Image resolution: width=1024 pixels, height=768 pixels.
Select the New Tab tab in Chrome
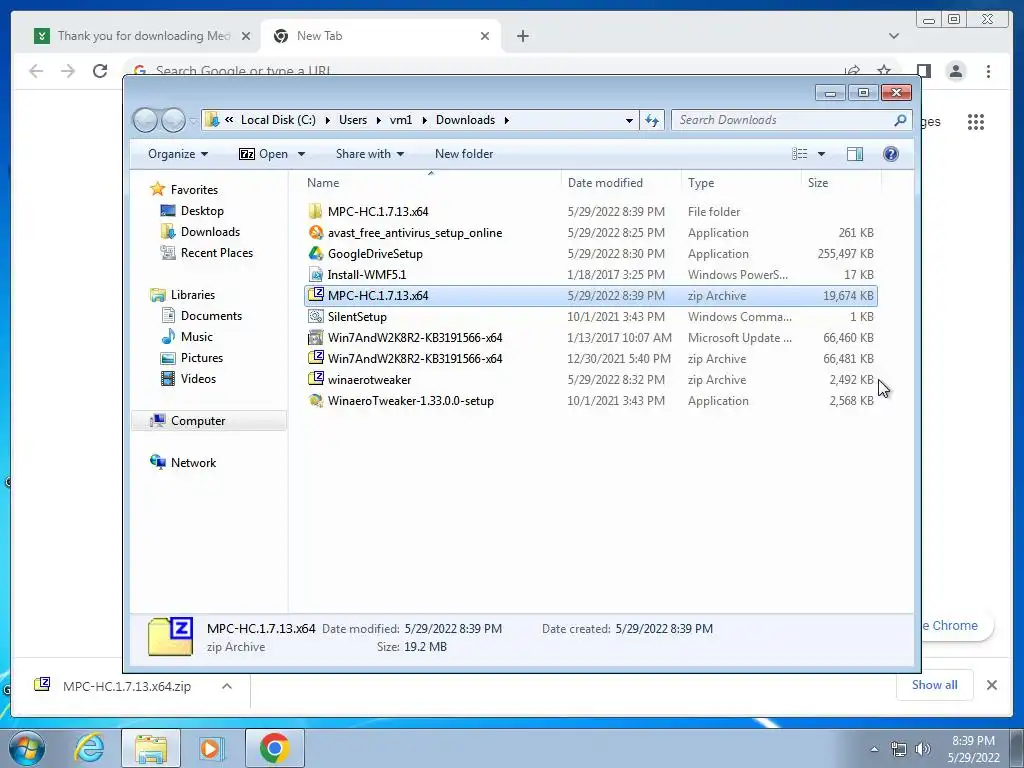click(x=381, y=36)
